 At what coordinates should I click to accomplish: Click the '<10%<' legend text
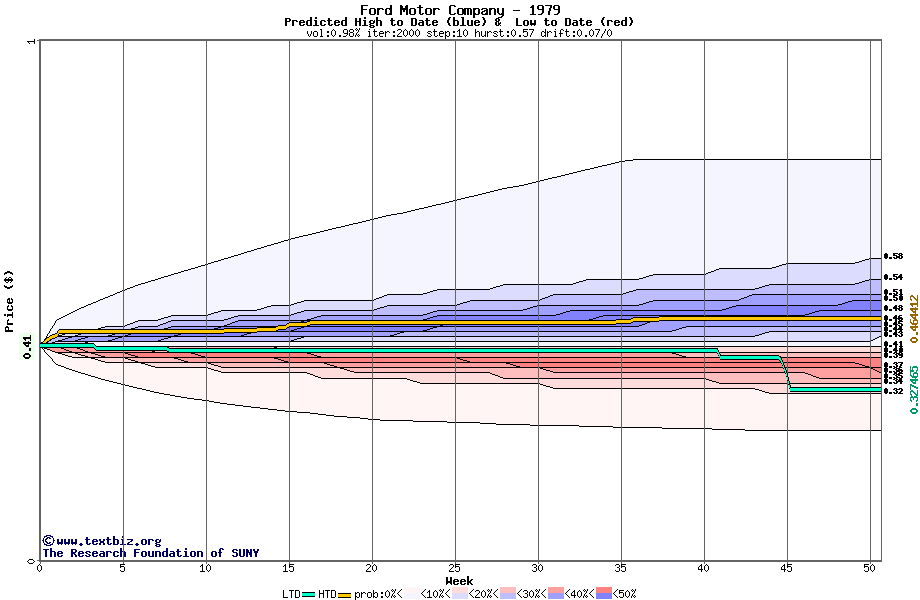pyautogui.click(x=435, y=594)
